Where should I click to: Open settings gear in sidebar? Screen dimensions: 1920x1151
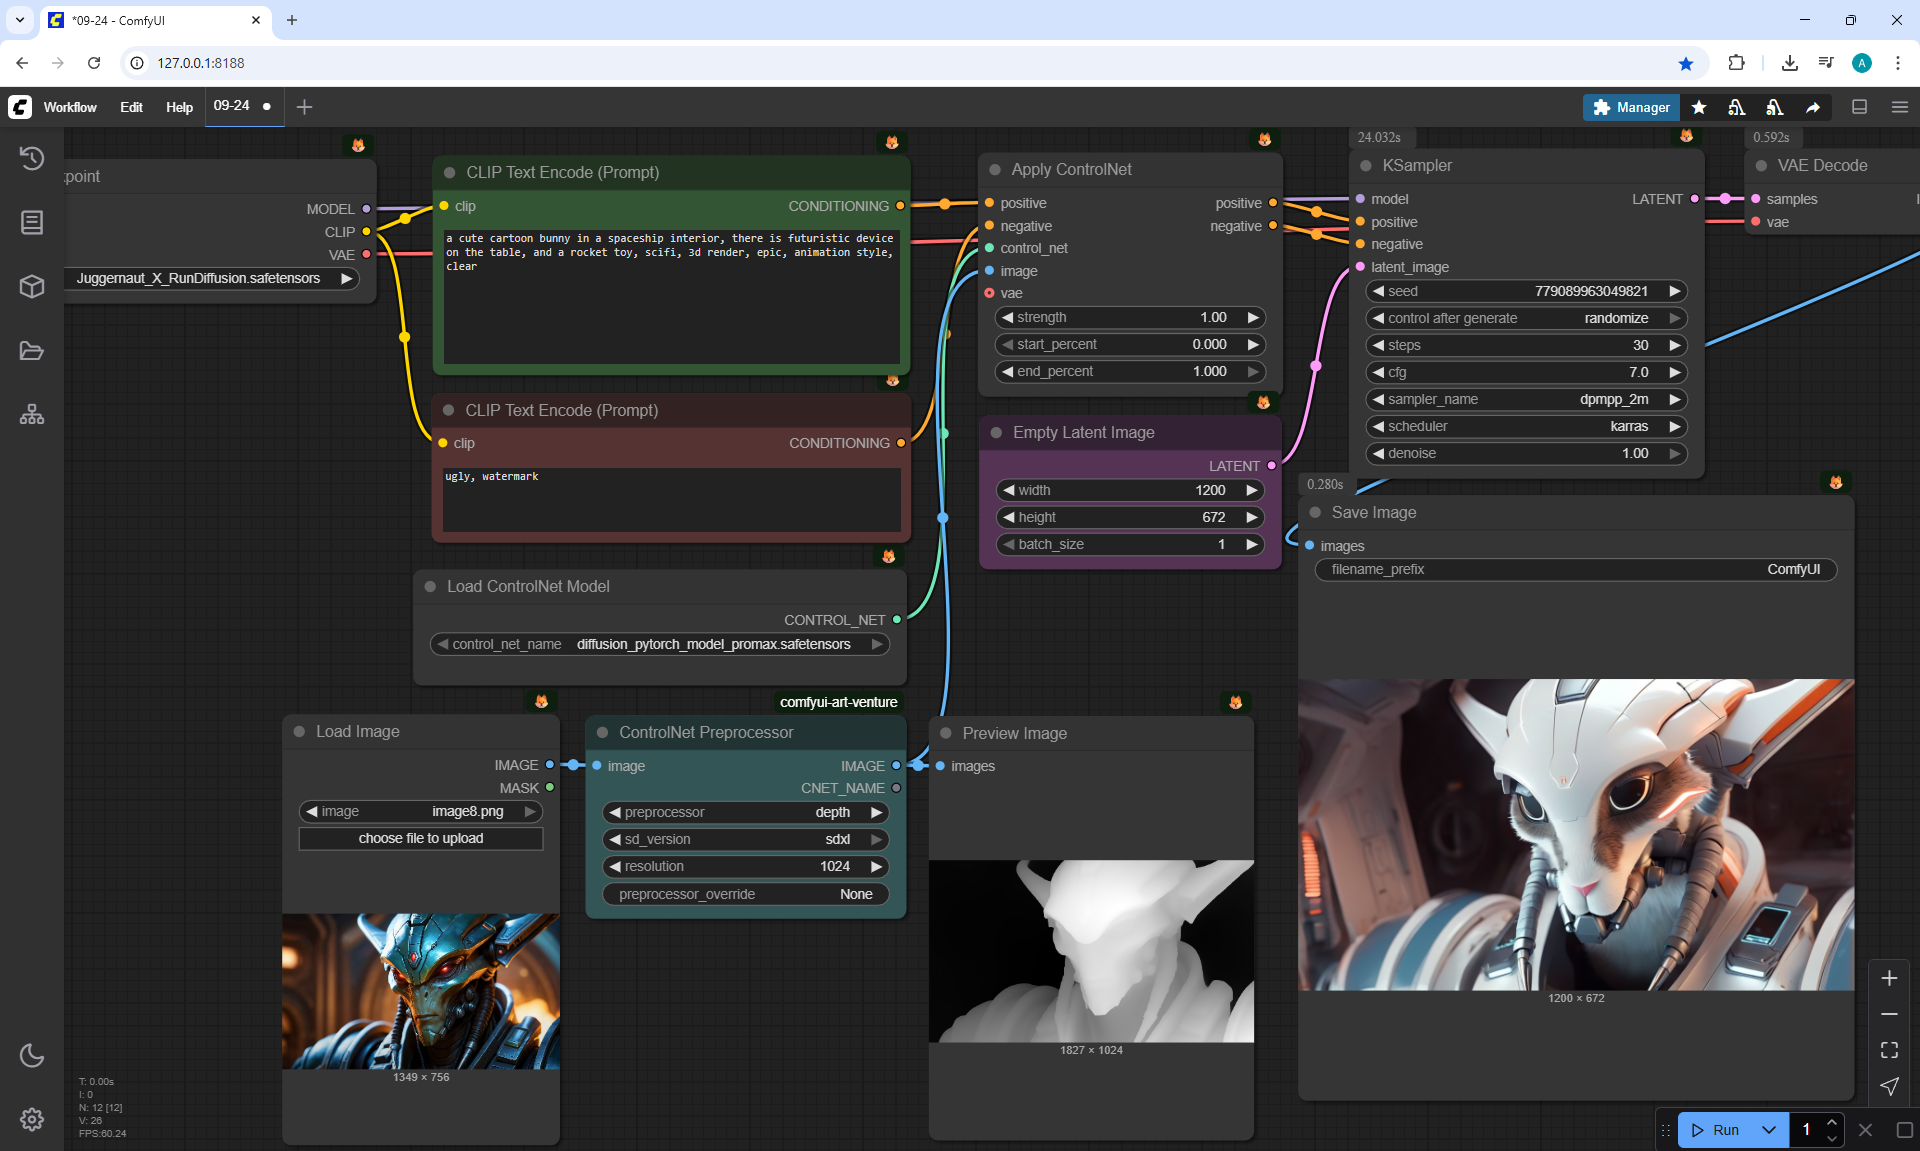coord(32,1119)
